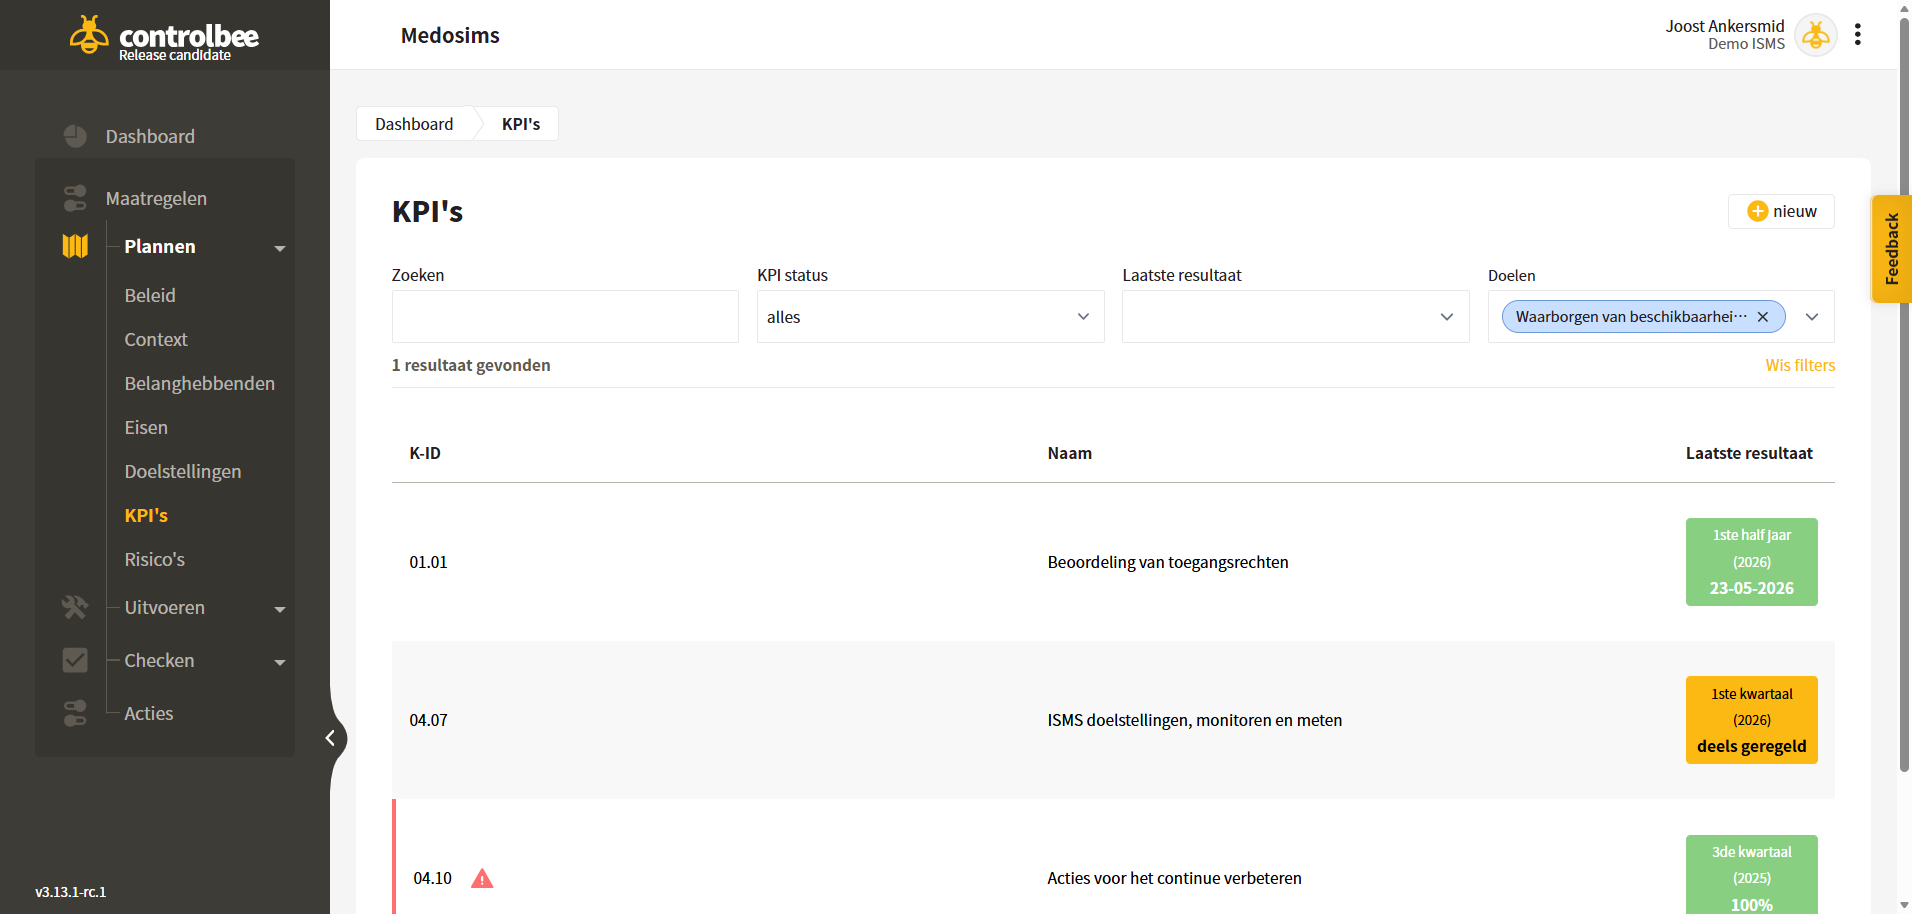Collapse the sidebar with the arrow handle

(330, 738)
